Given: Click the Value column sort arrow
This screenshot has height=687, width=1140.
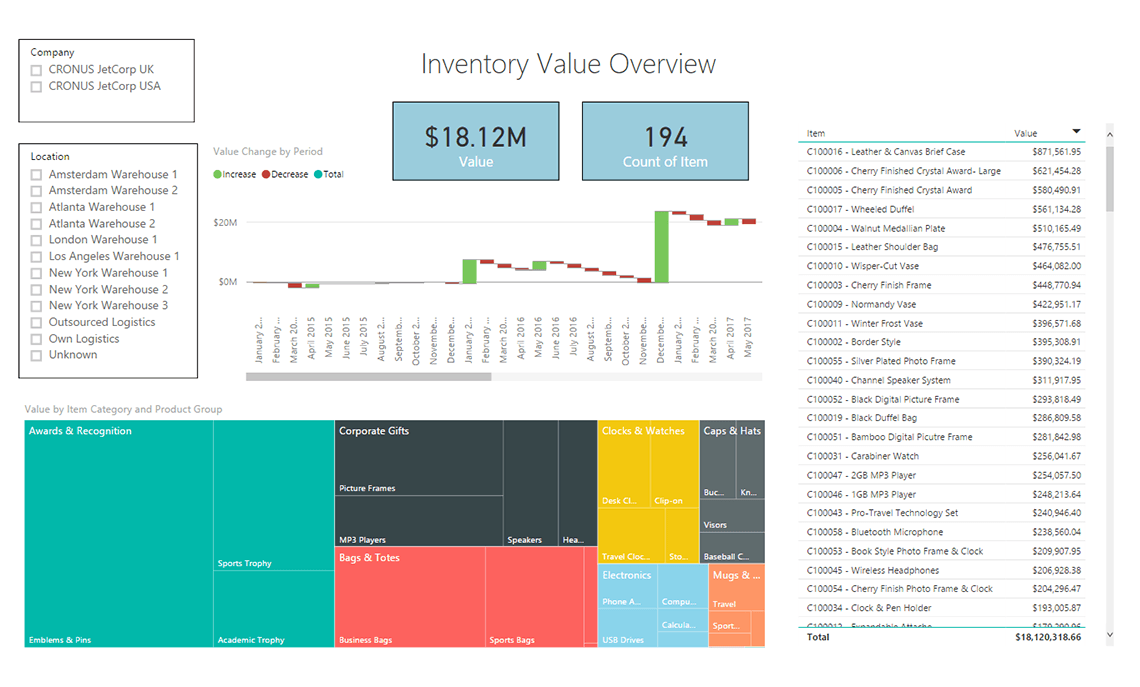Looking at the screenshot, I should (x=1076, y=132).
